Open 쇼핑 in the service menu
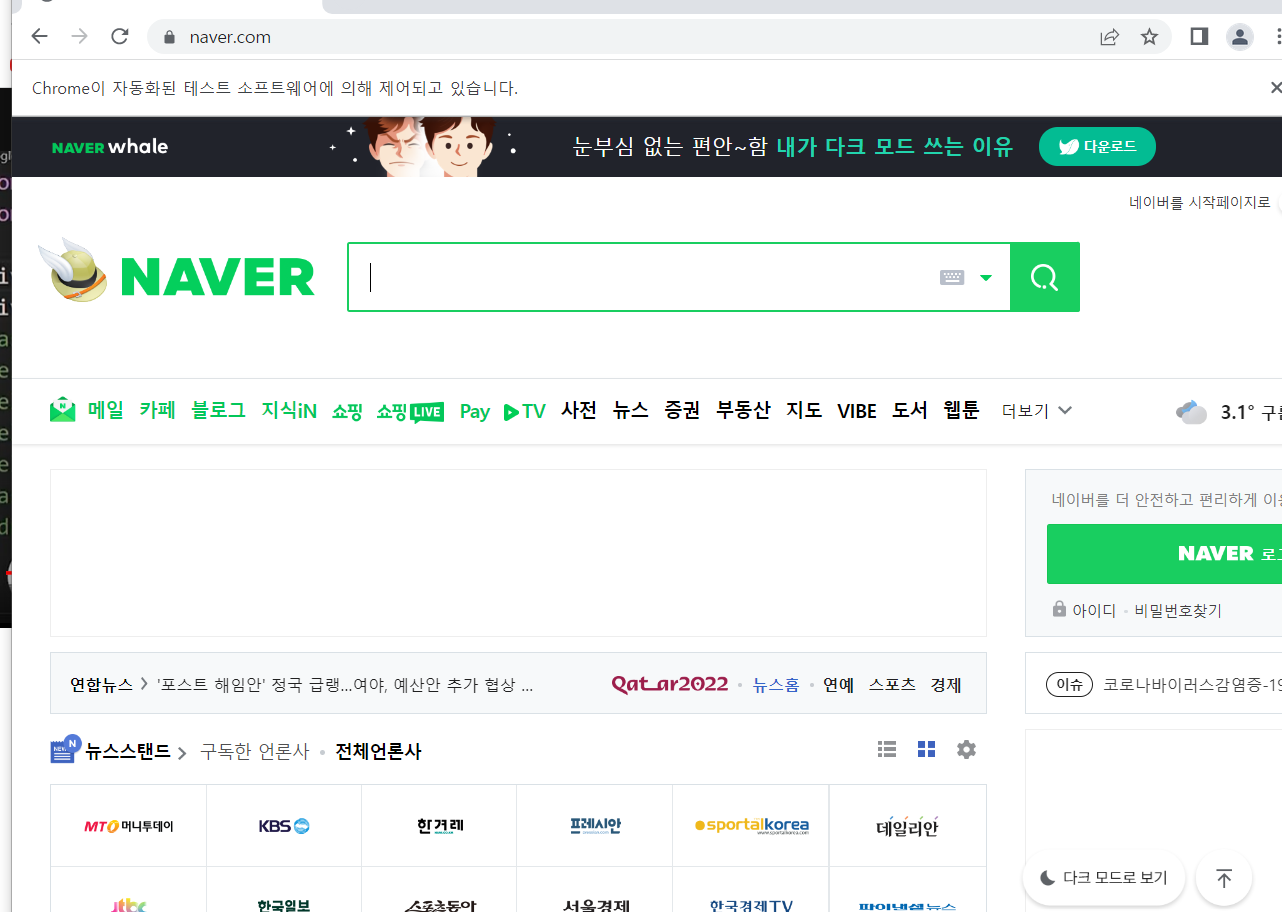This screenshot has height=912, width=1282. [x=347, y=411]
